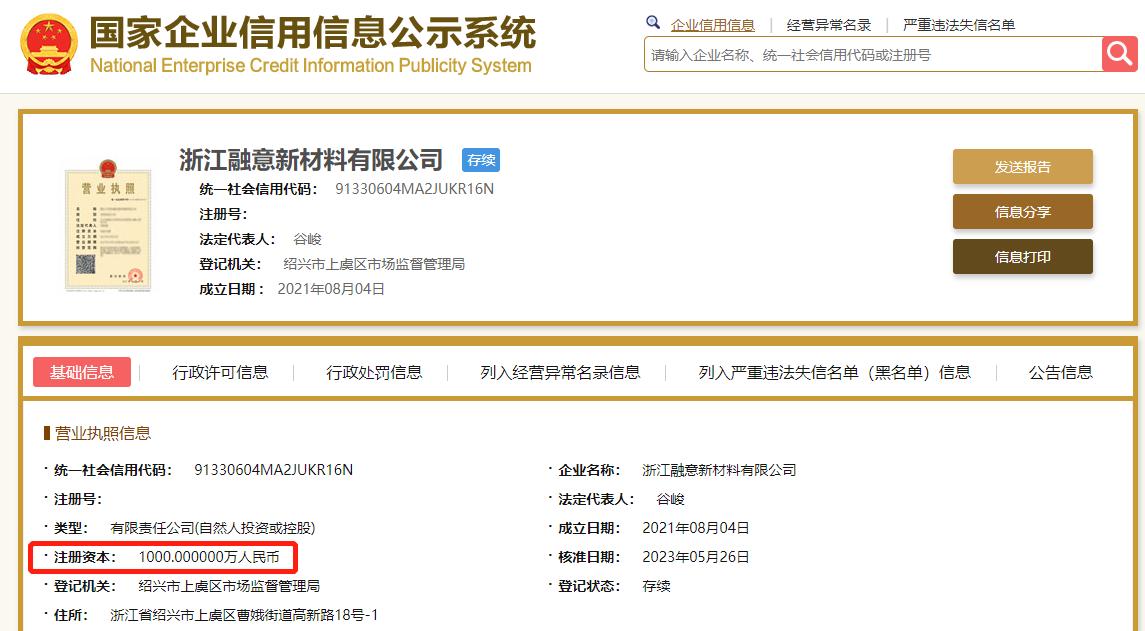Open the 公告信息 tab
Image resolution: width=1145 pixels, height=631 pixels.
(1060, 372)
